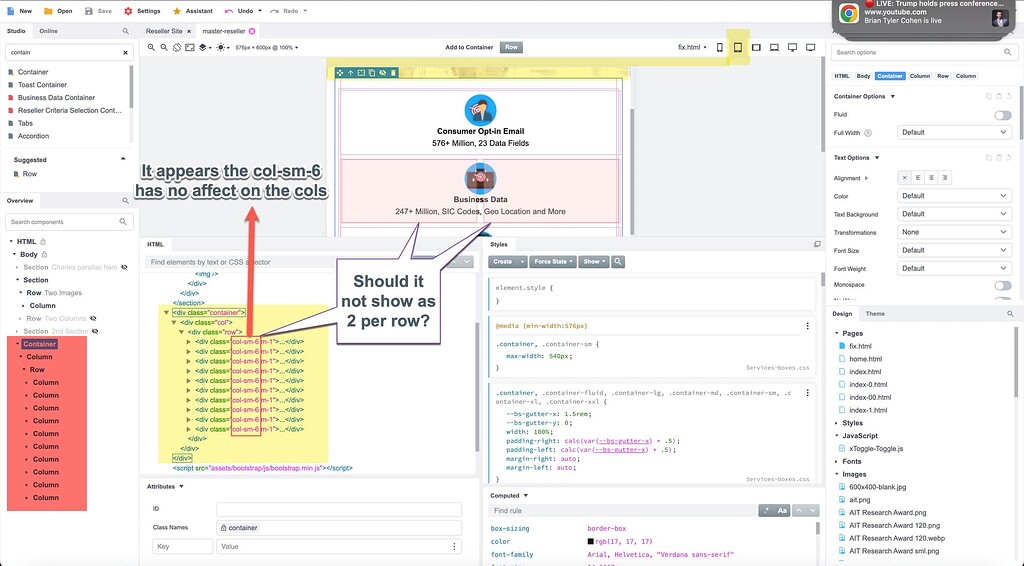This screenshot has width=1024, height=566.
Task: Open the Transformations dropdown
Action: (x=954, y=232)
